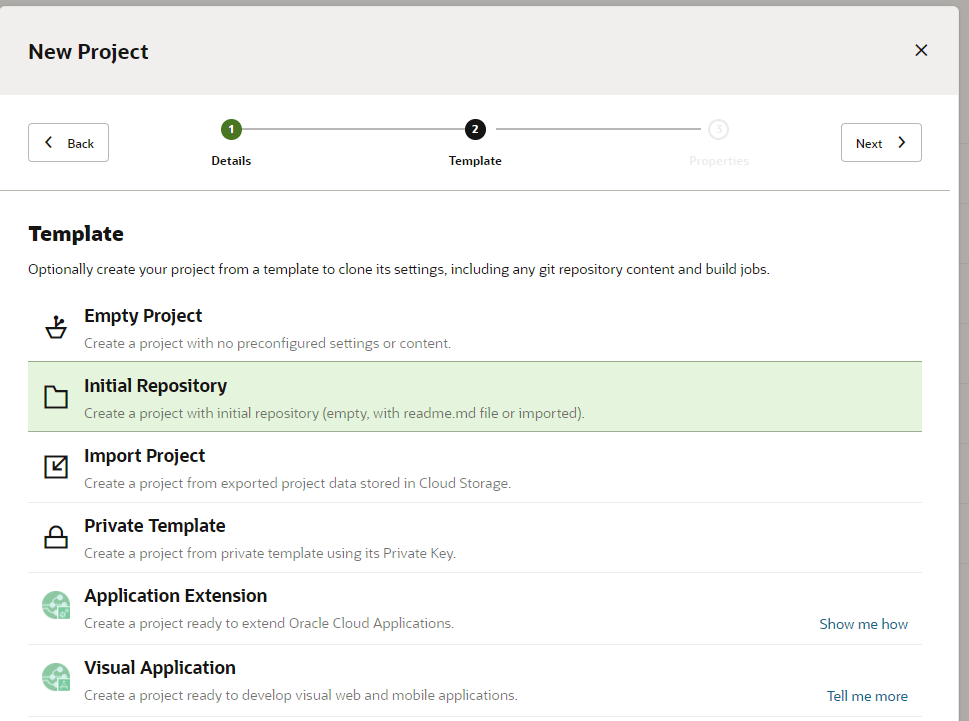The height and width of the screenshot is (721, 969).
Task: Select the Application Extension template title
Action: pyautogui.click(x=175, y=596)
